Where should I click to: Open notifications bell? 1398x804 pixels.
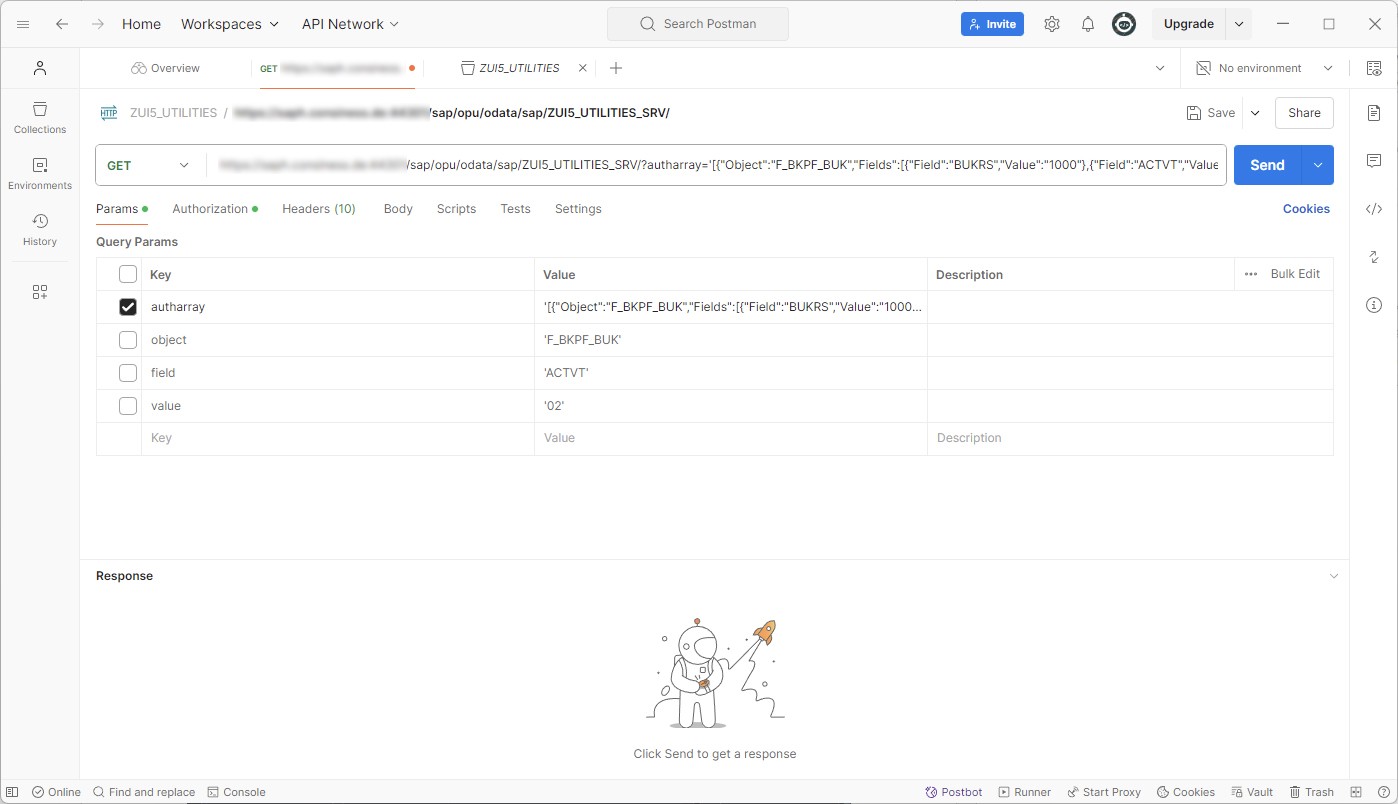1088,24
